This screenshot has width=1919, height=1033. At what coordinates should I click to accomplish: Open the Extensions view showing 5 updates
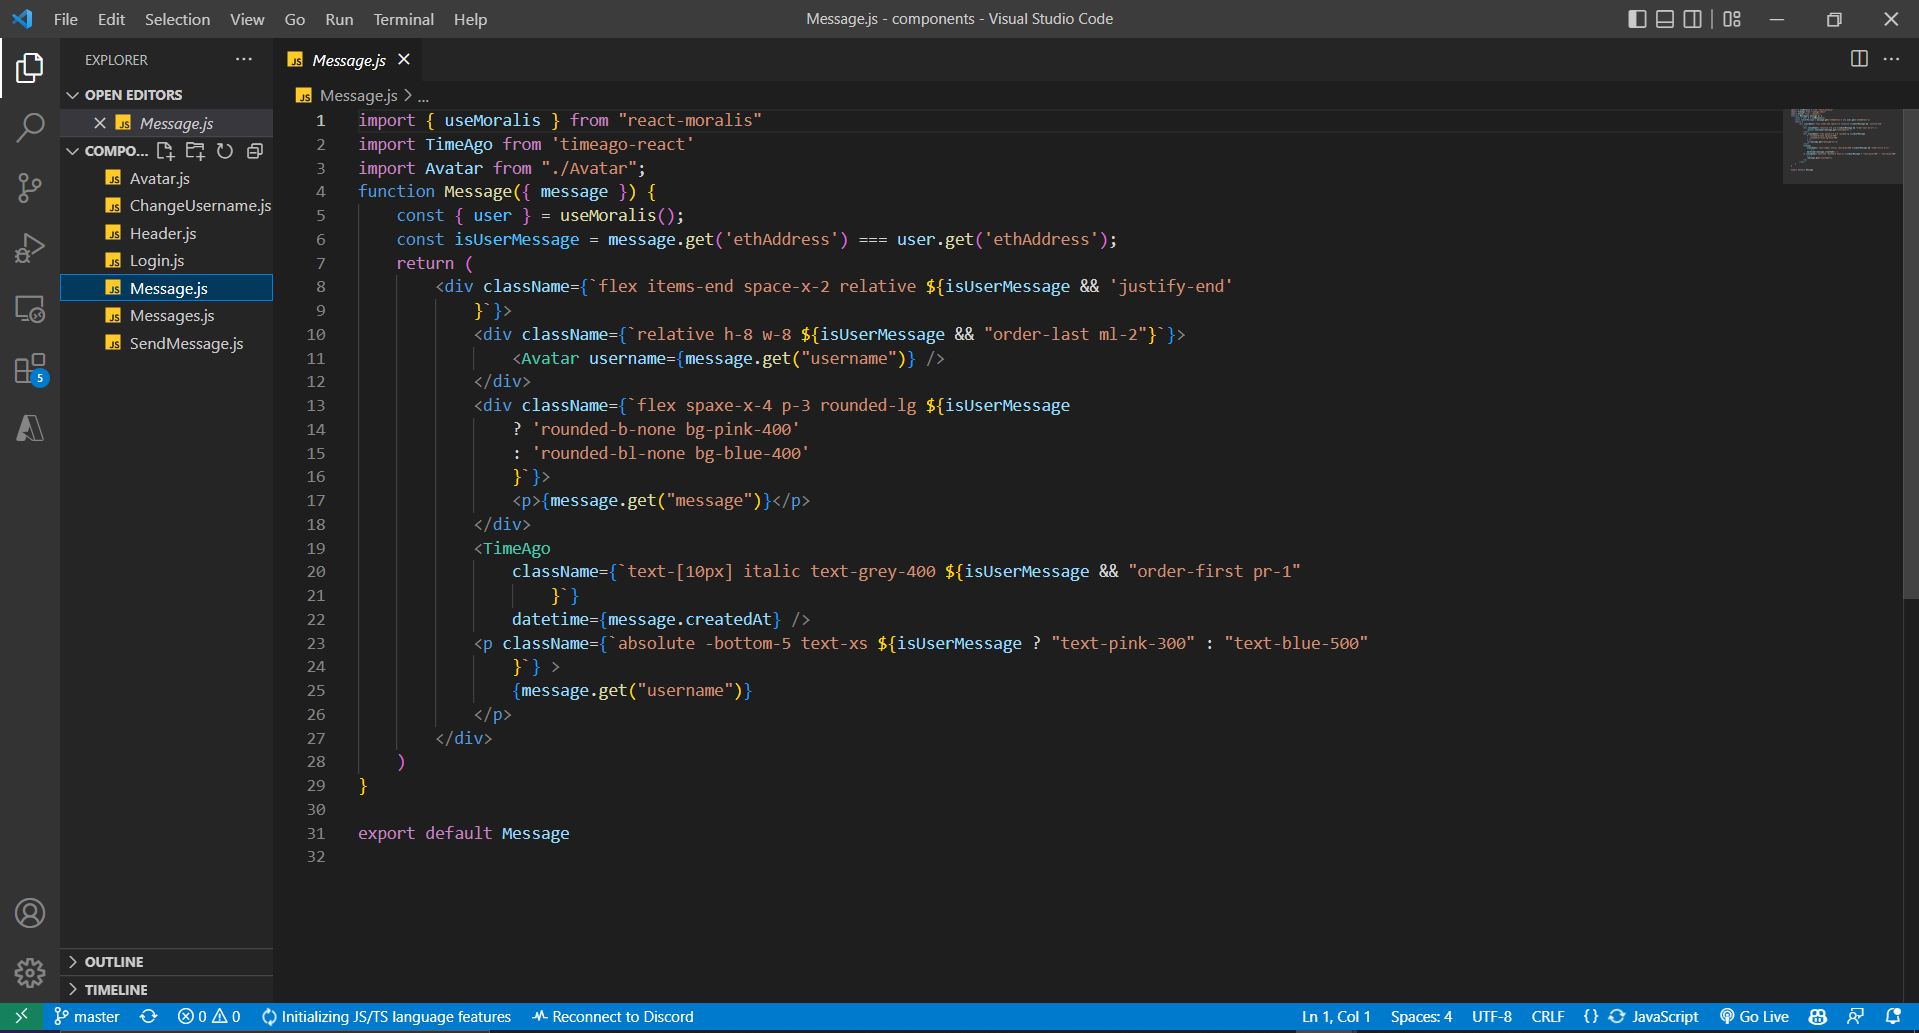[30, 368]
